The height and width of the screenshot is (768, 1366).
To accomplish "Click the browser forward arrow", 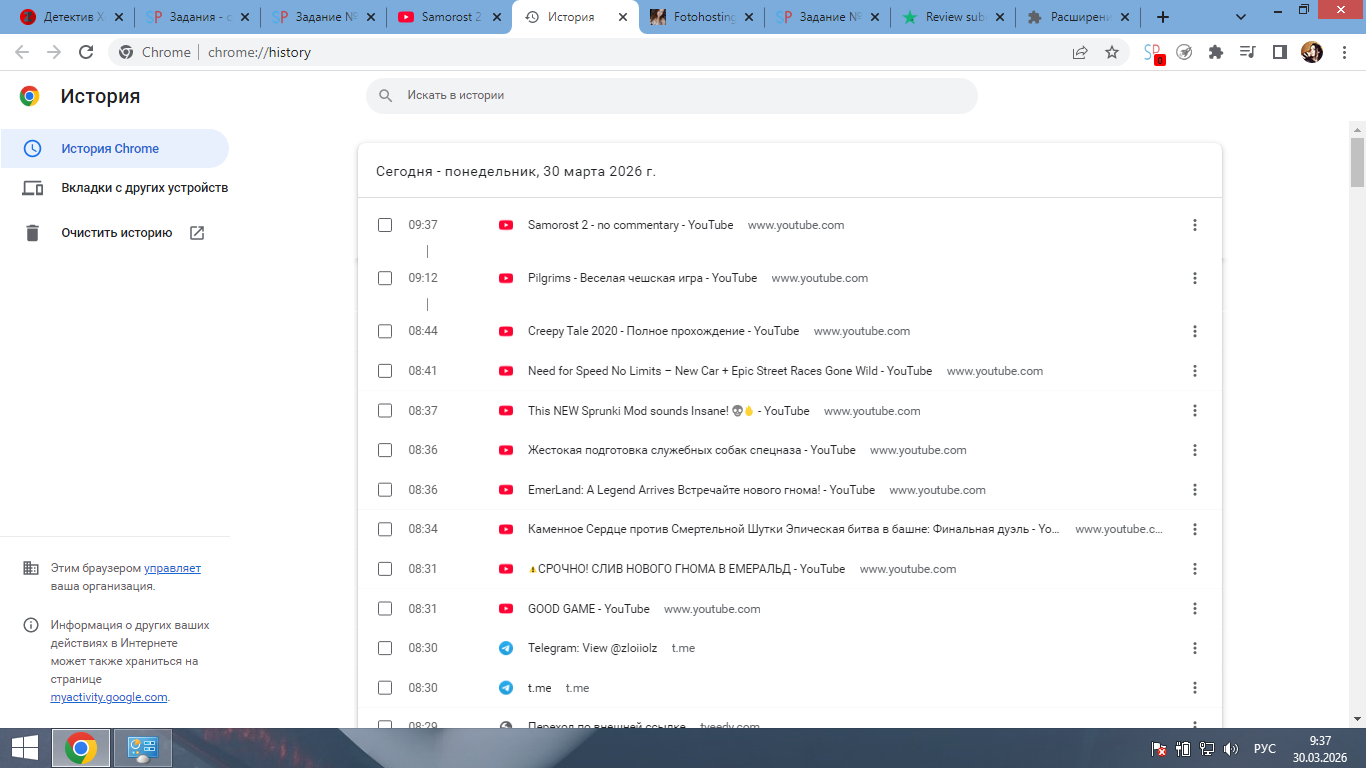I will (54, 52).
